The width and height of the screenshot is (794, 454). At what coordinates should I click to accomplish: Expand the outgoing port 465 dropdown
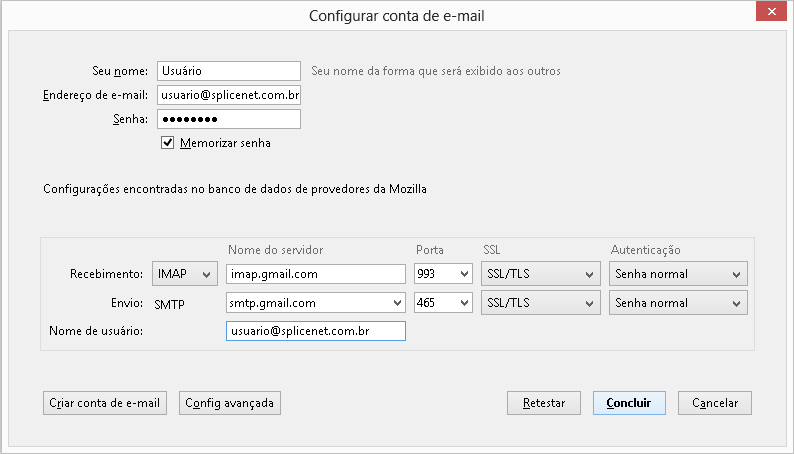(443, 303)
